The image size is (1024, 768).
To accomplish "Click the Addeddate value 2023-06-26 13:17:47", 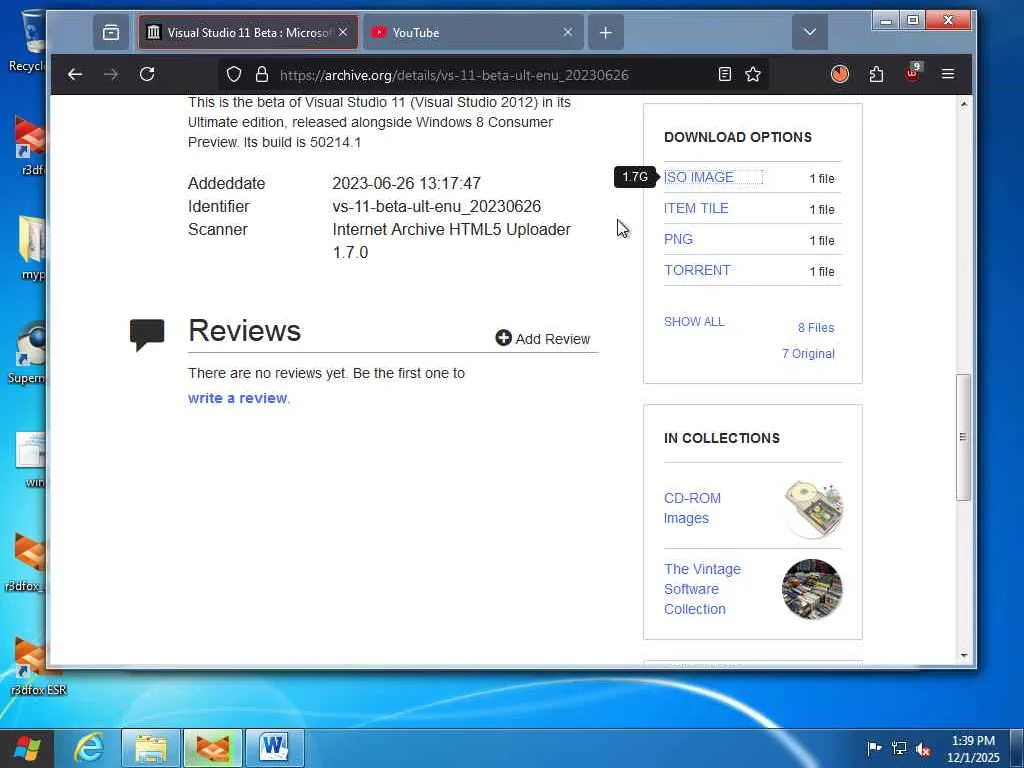I will click(406, 184).
